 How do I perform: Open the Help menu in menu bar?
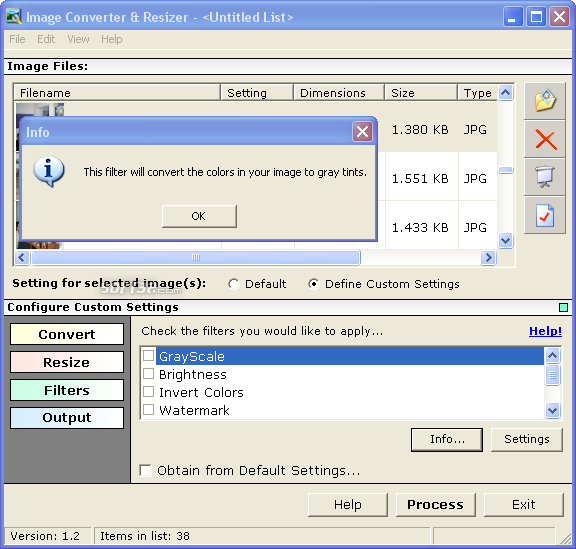click(x=112, y=39)
